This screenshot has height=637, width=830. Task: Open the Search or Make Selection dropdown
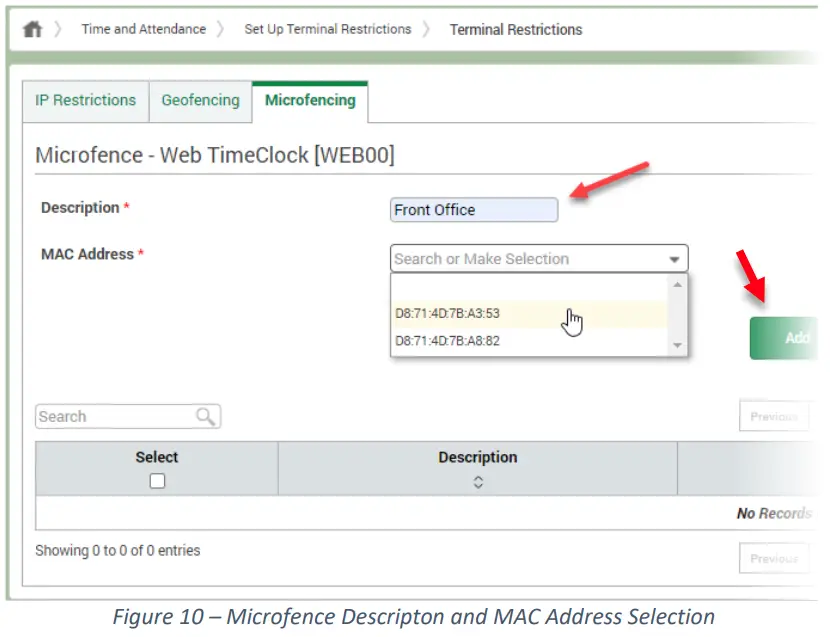coord(530,258)
